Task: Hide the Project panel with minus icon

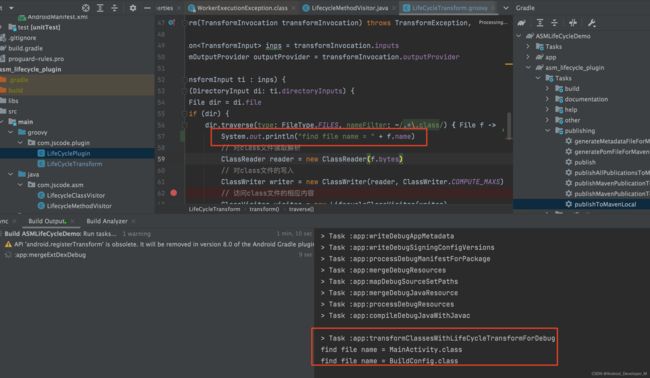Action: (147, 8)
